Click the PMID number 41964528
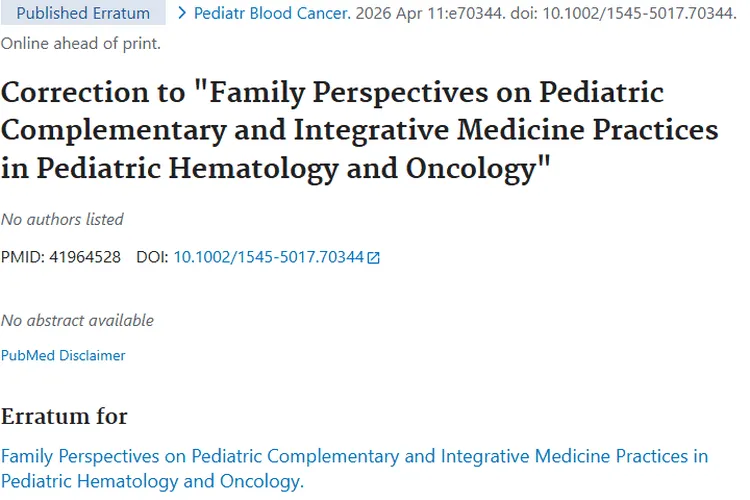The width and height of the screenshot is (750, 500). [86, 257]
